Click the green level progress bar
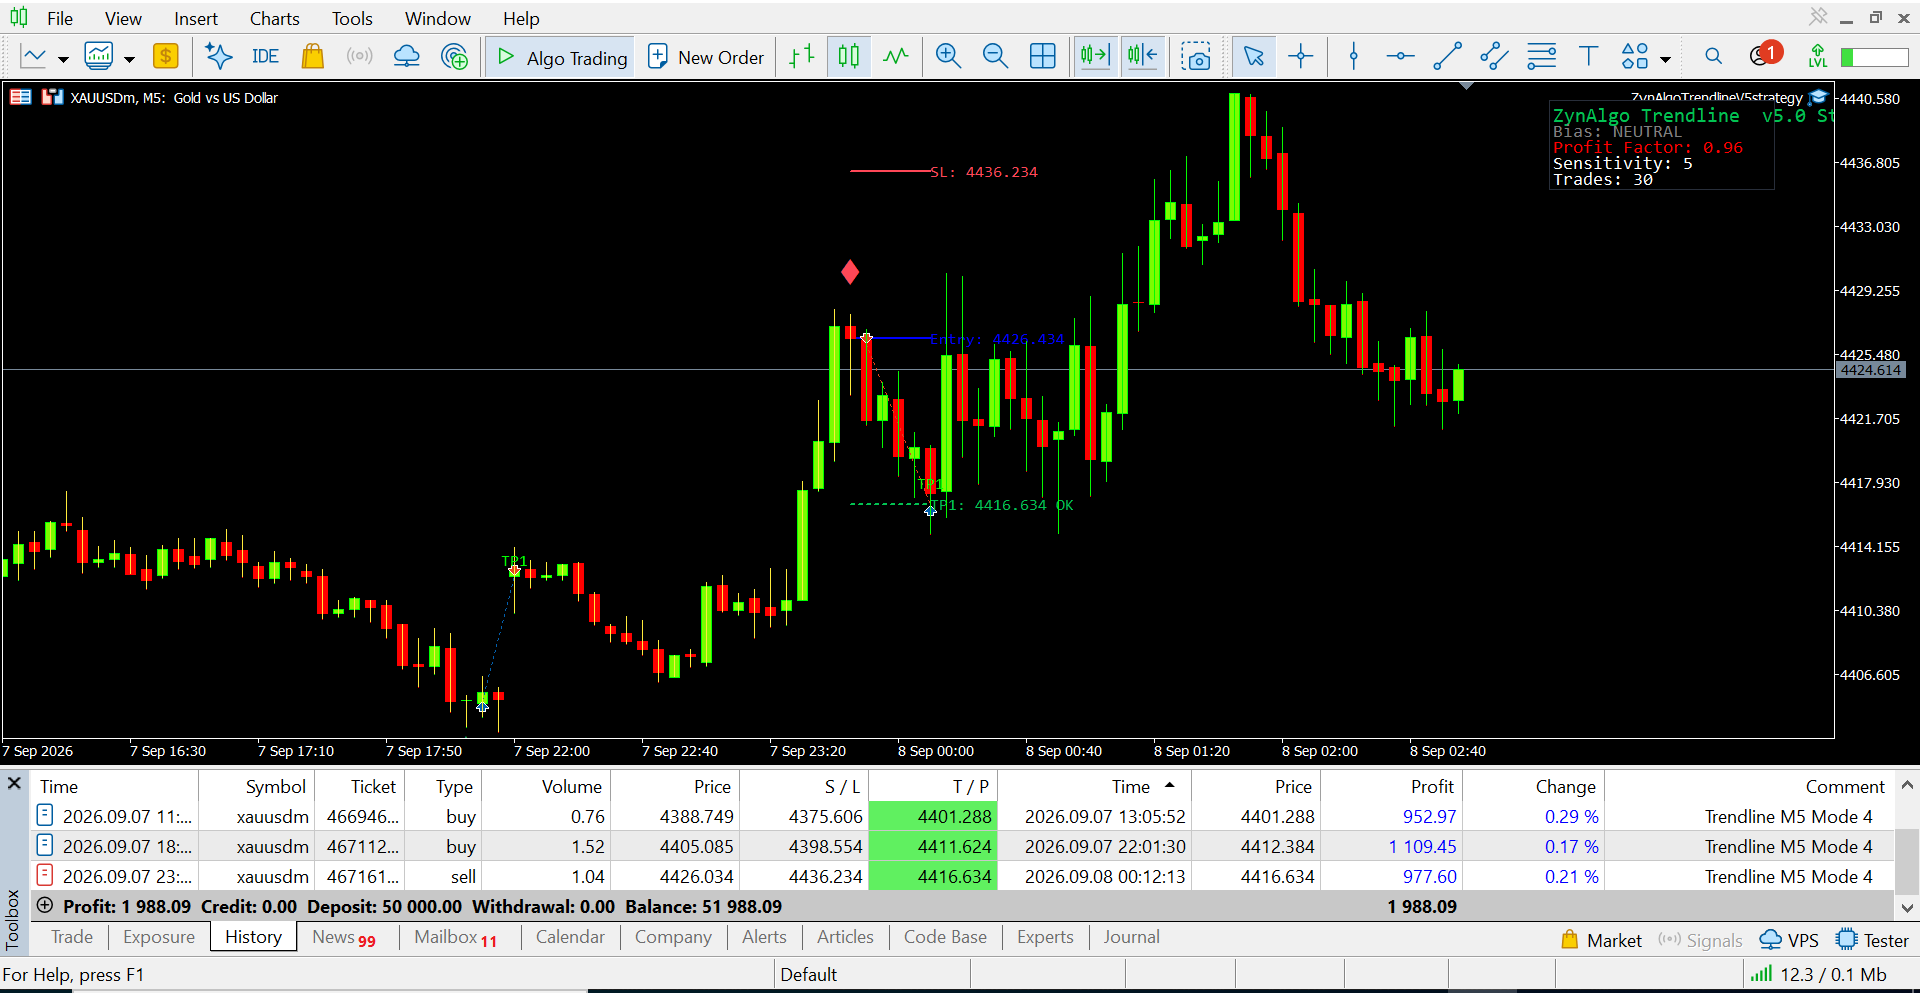Image resolution: width=1920 pixels, height=993 pixels. (1875, 57)
